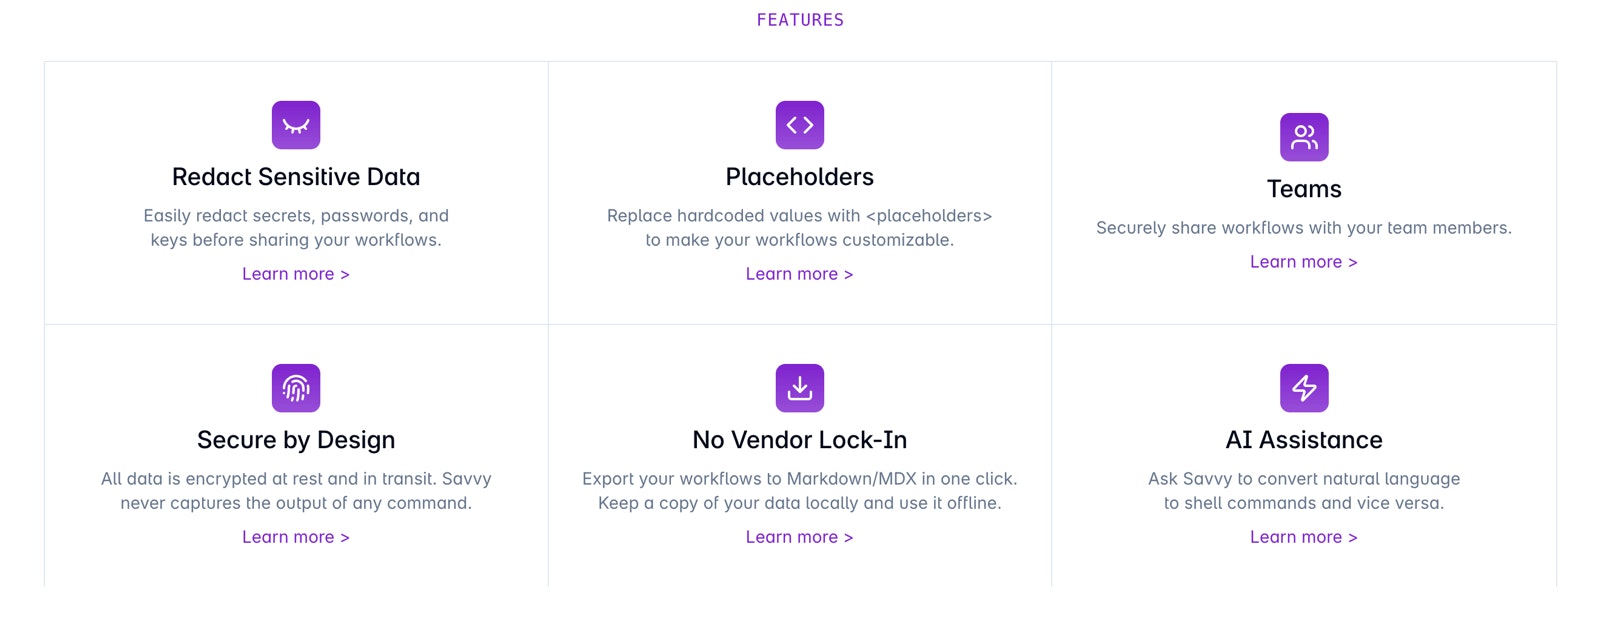Click the Secure by Design title
Screen dimensions: 1600x626
(296, 440)
